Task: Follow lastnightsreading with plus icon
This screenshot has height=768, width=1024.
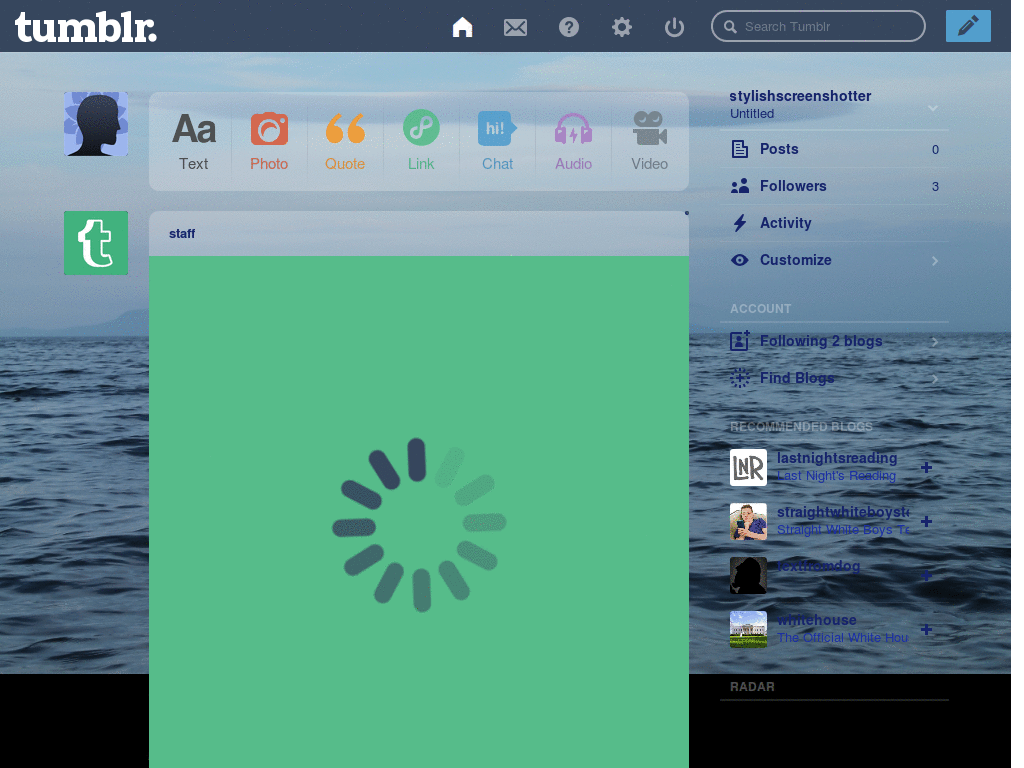Action: (926, 468)
